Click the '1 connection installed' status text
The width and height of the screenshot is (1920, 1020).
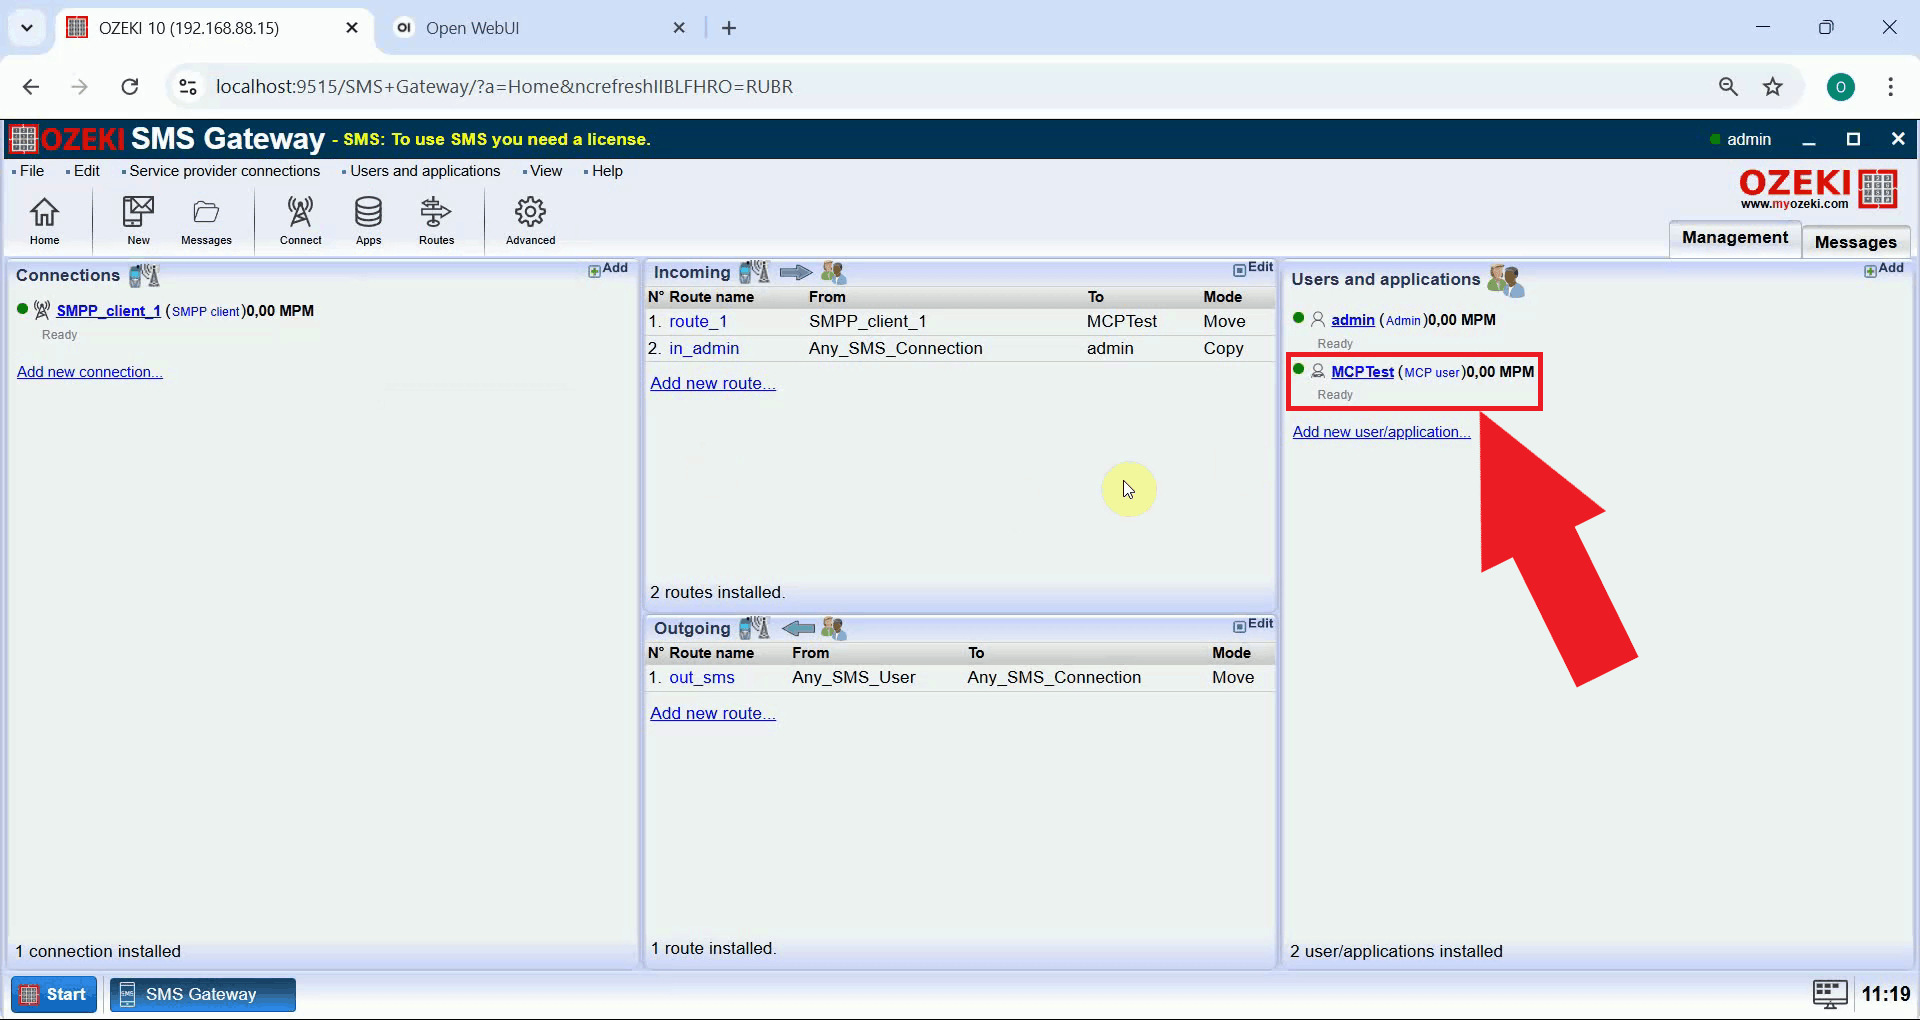[98, 951]
